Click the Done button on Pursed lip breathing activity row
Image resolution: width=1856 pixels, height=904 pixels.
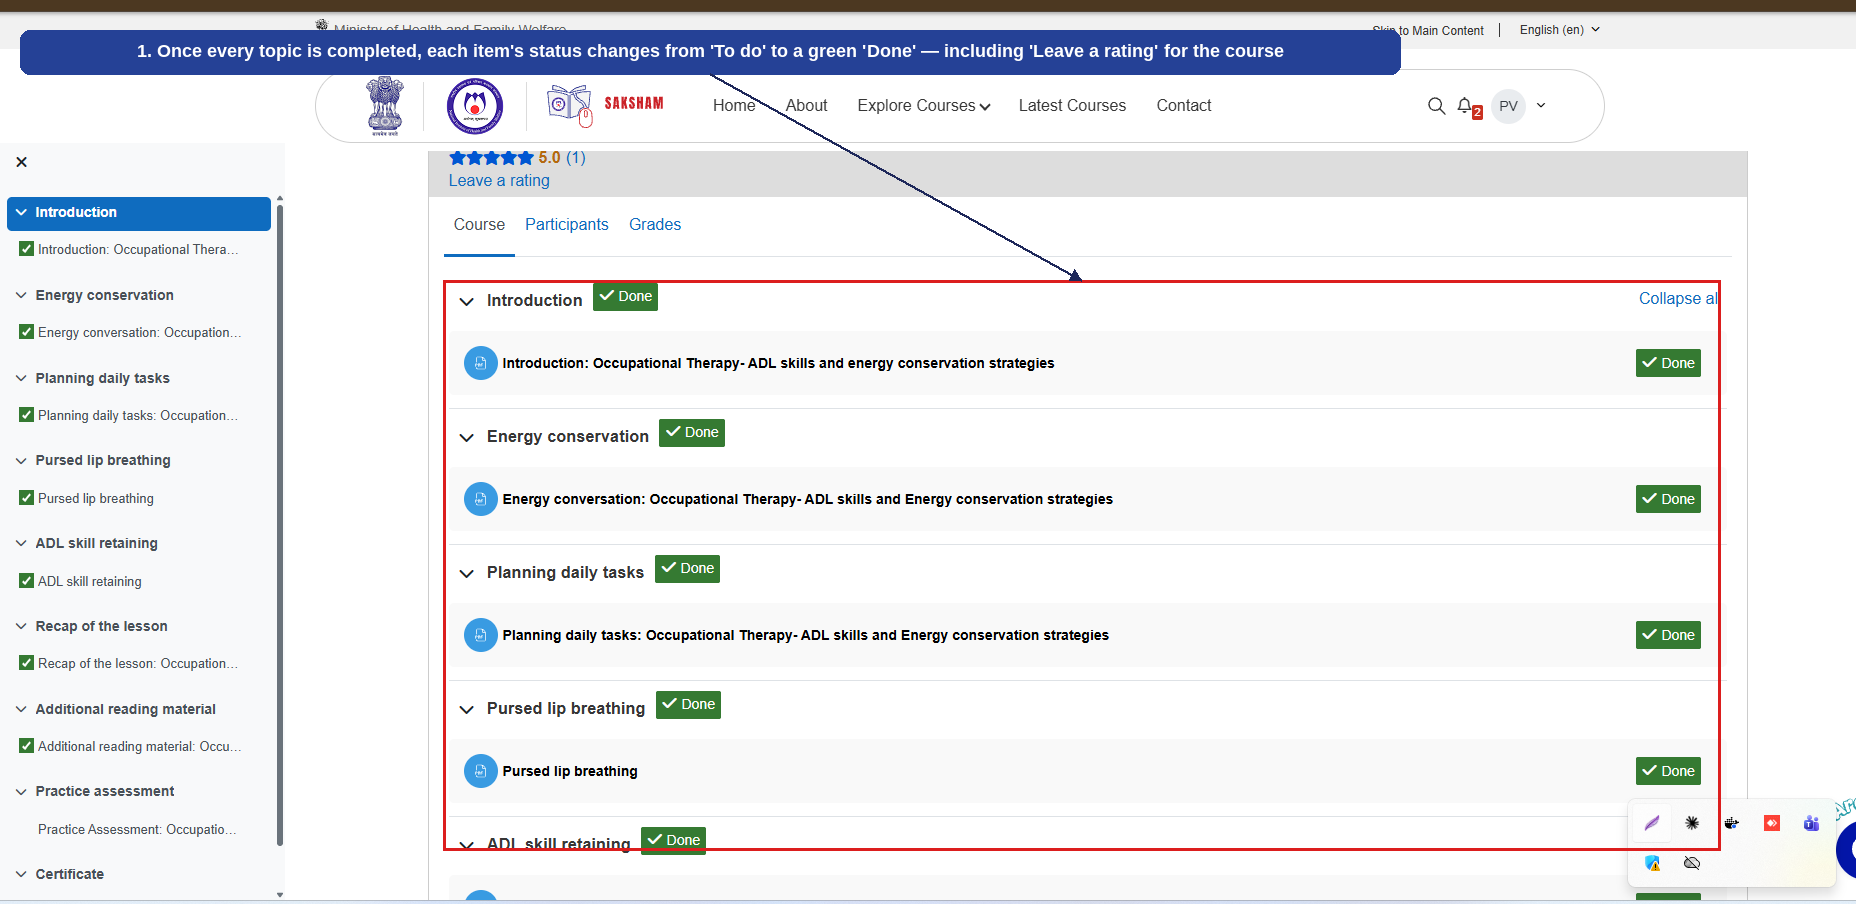point(1668,771)
